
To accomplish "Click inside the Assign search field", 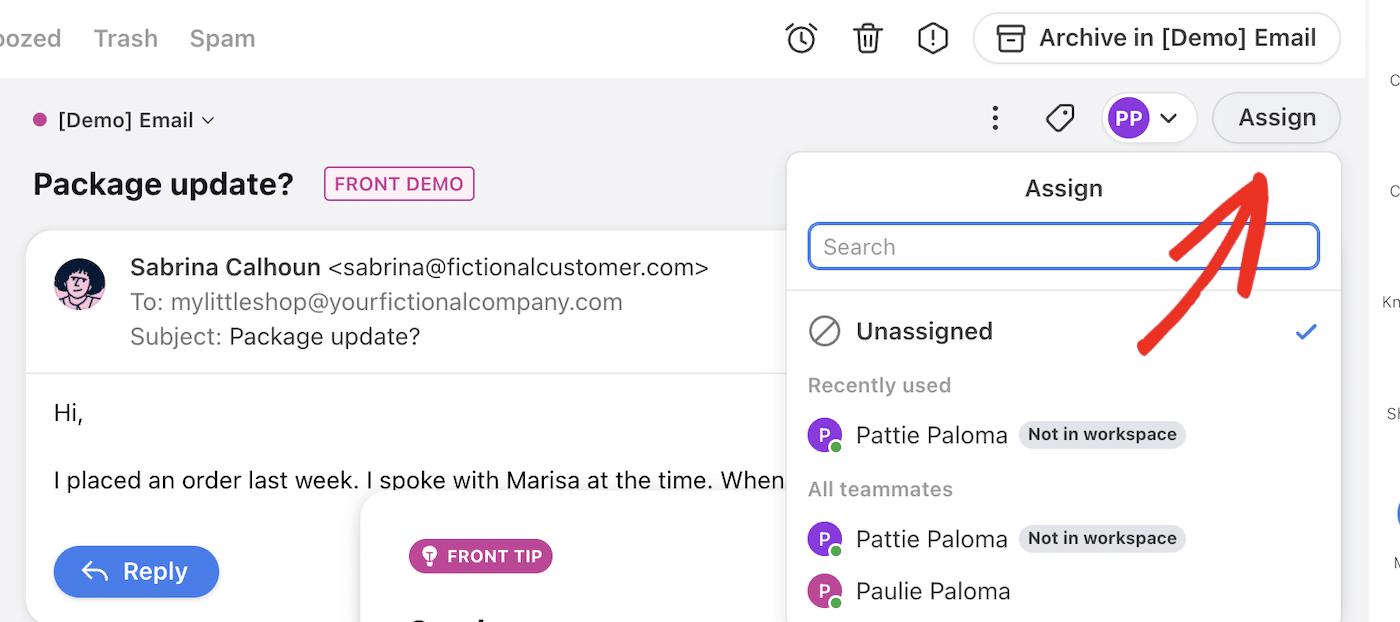I will 1063,246.
